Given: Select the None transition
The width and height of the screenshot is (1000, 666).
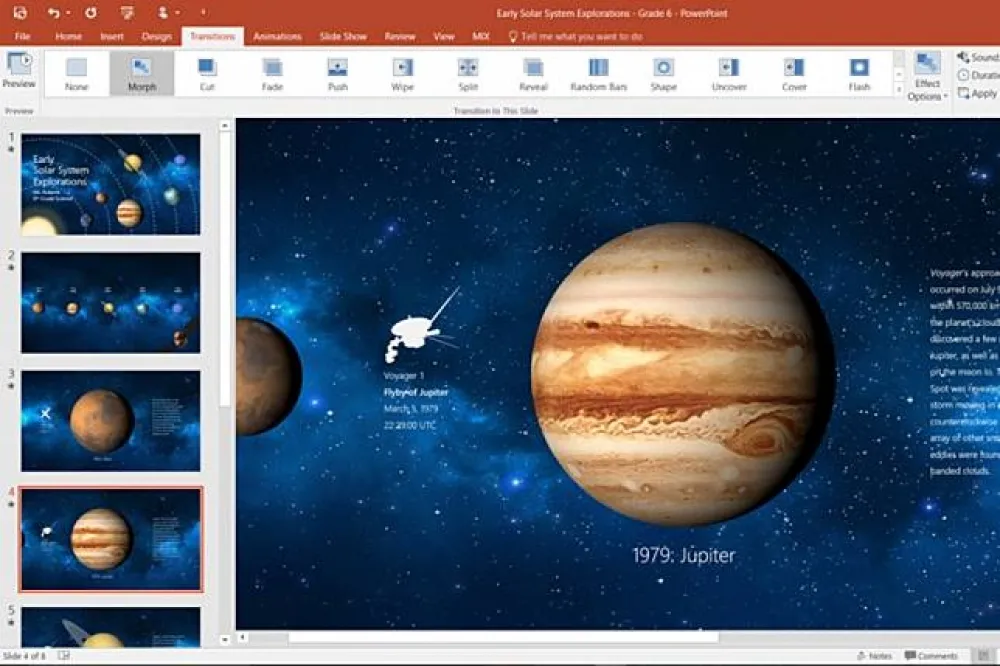Looking at the screenshot, I should coord(77,74).
